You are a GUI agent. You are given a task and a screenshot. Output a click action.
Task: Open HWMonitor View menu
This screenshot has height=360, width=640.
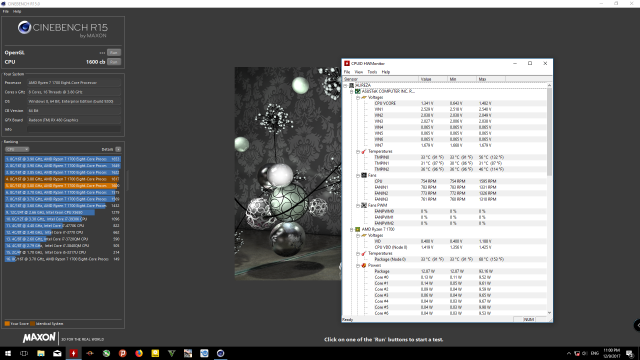[359, 72]
